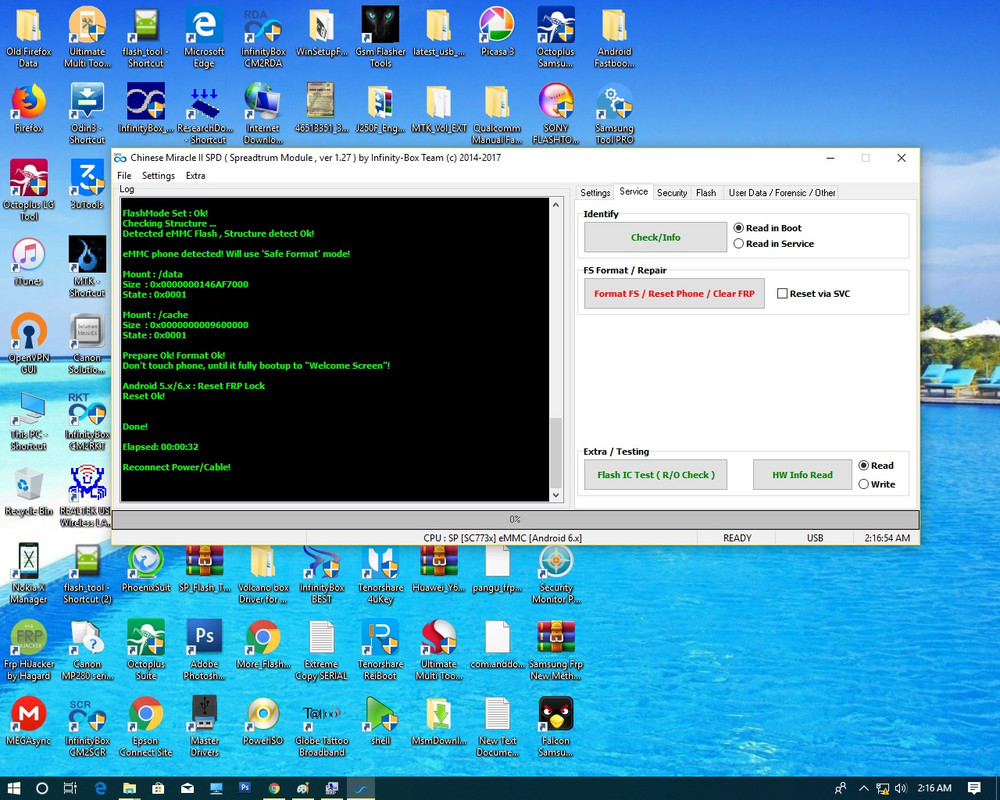Click Format FS / Reset Phone / Clear FRP

(674, 293)
